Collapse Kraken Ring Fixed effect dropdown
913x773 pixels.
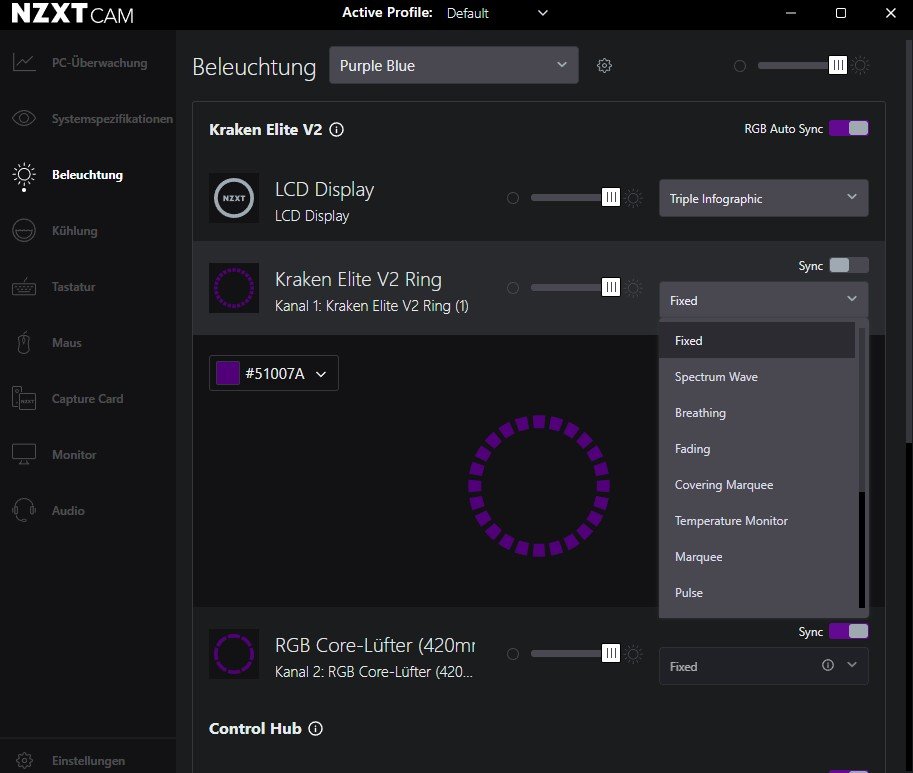tap(763, 300)
